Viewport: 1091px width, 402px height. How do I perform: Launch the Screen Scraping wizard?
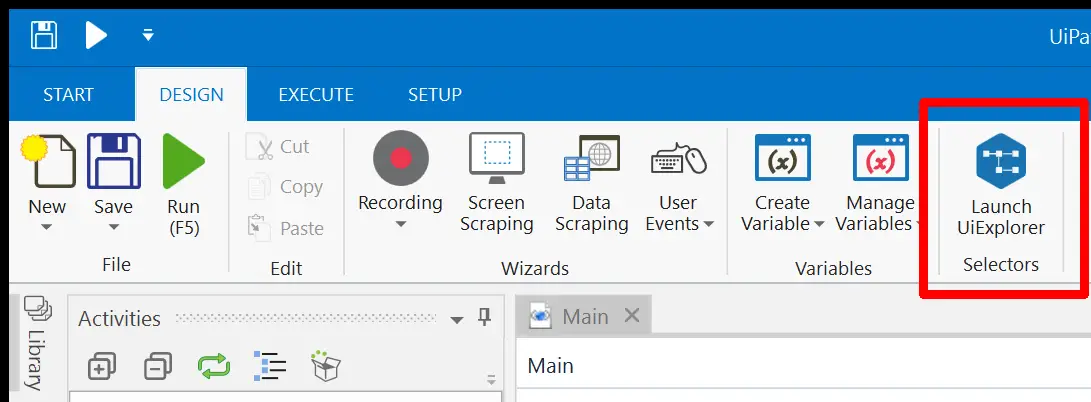[x=496, y=184]
